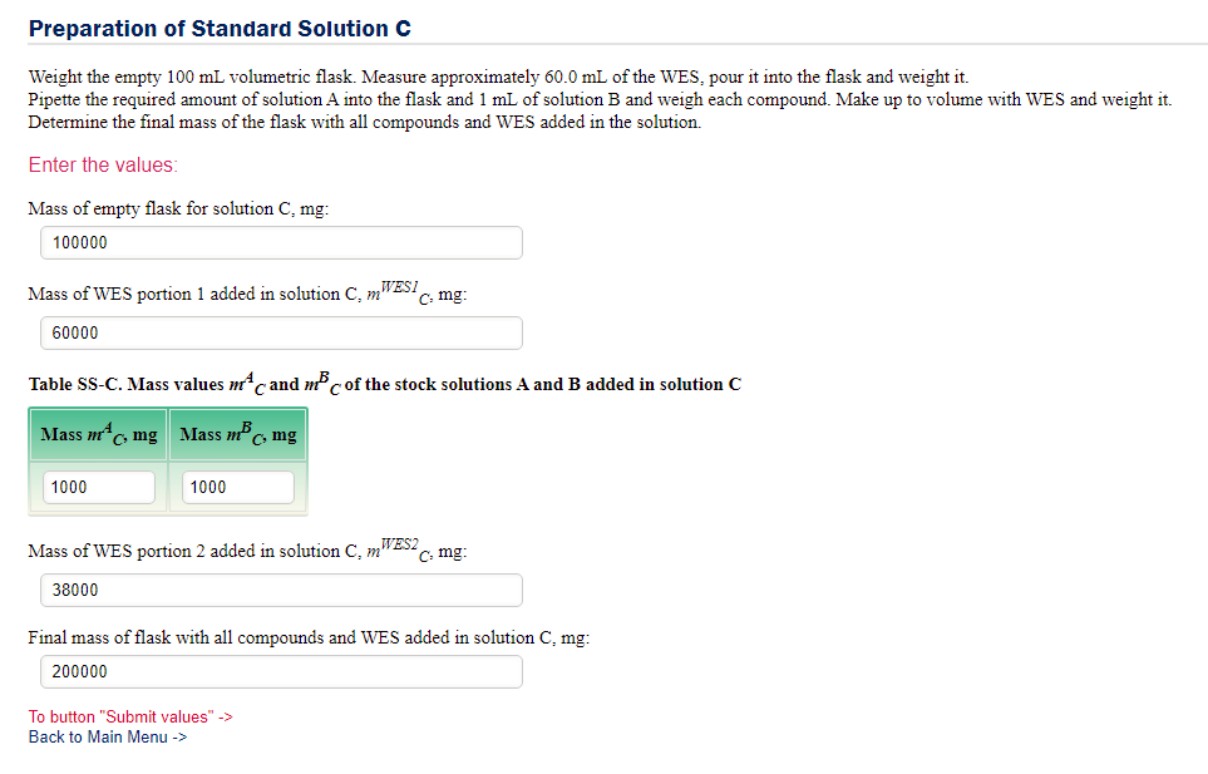Click the WES portion 2 field showing 38000
Viewport: 1208px width, 774px height.
click(281, 590)
